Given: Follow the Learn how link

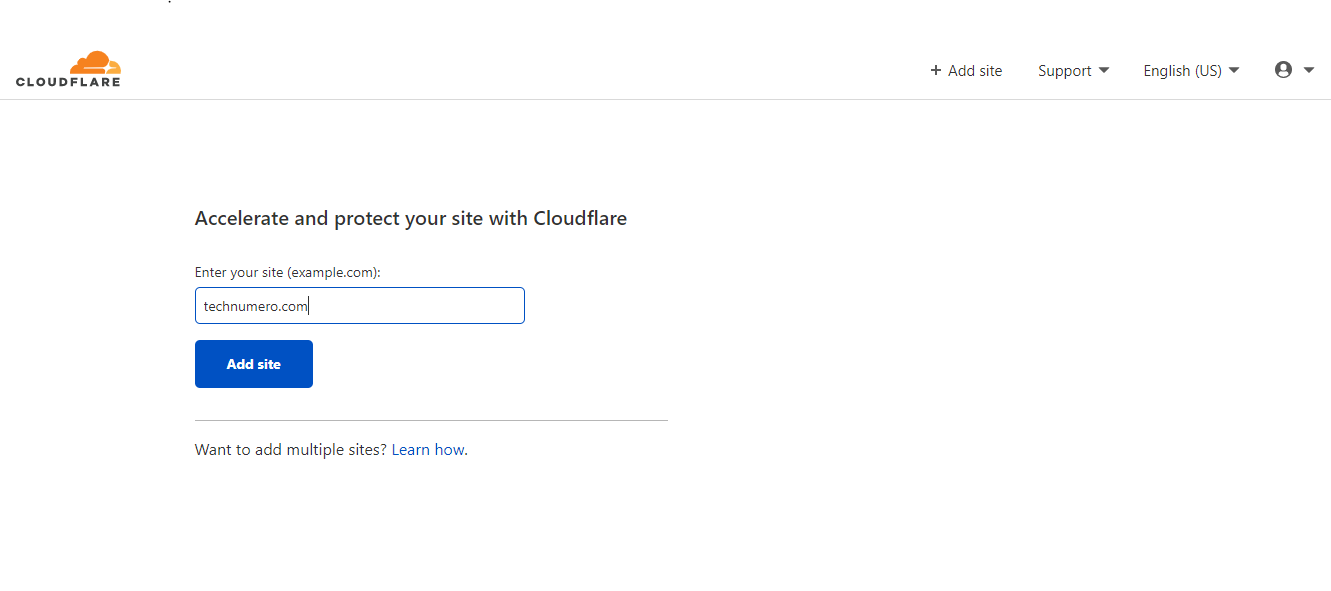Looking at the screenshot, I should point(428,450).
